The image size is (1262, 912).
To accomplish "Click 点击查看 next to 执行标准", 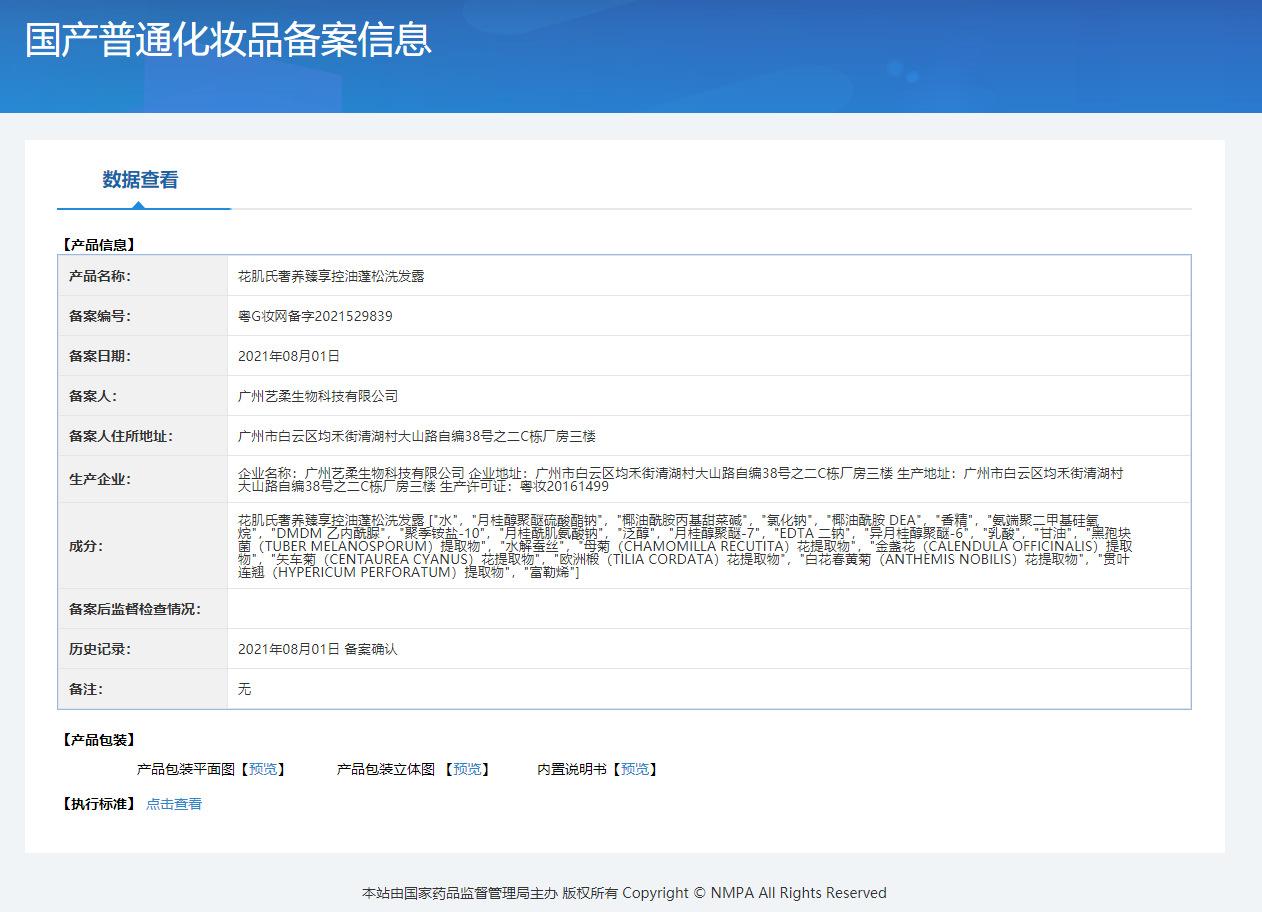I will pos(174,804).
